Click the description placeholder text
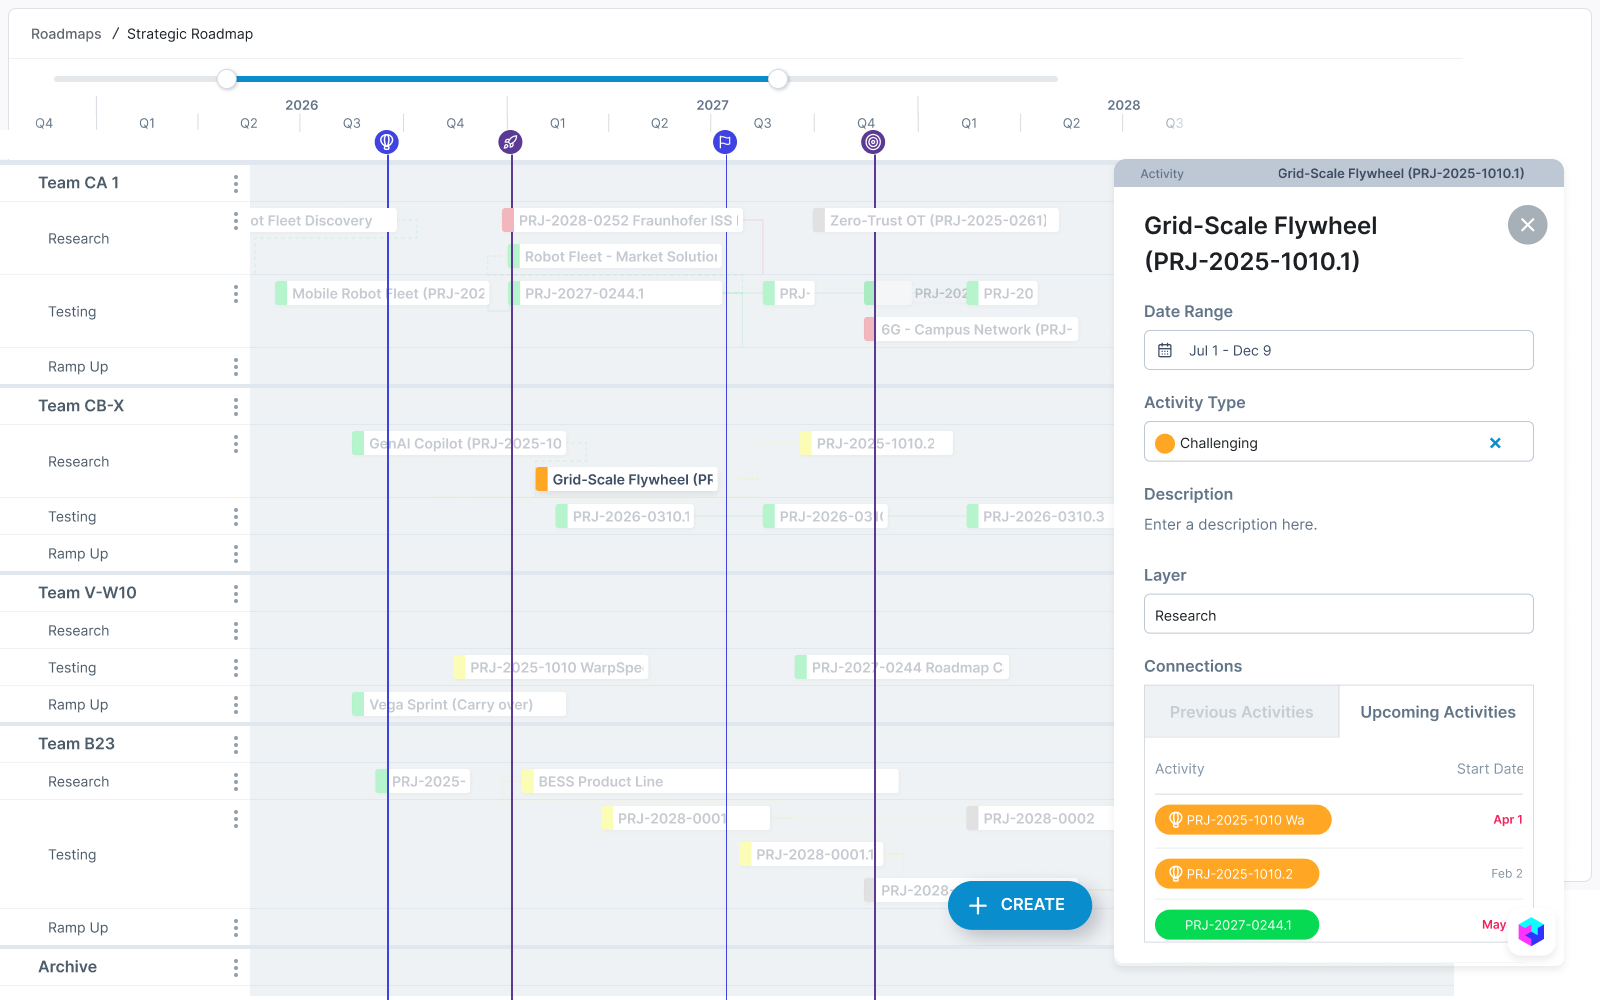The image size is (1600, 1000). [1230, 525]
